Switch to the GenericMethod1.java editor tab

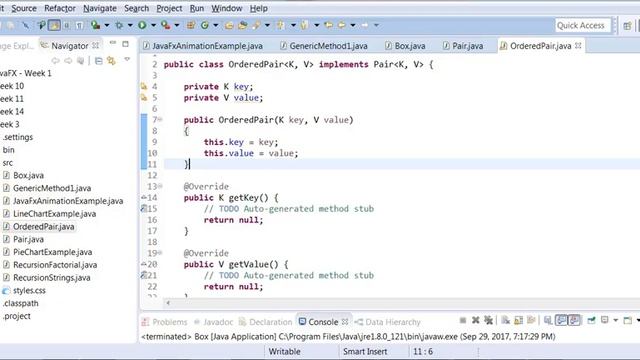click(323, 46)
